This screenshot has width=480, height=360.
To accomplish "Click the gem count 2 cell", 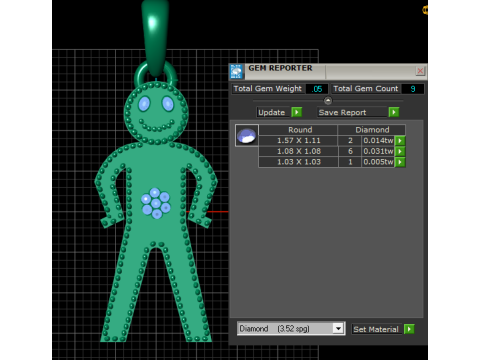I will [350, 140].
